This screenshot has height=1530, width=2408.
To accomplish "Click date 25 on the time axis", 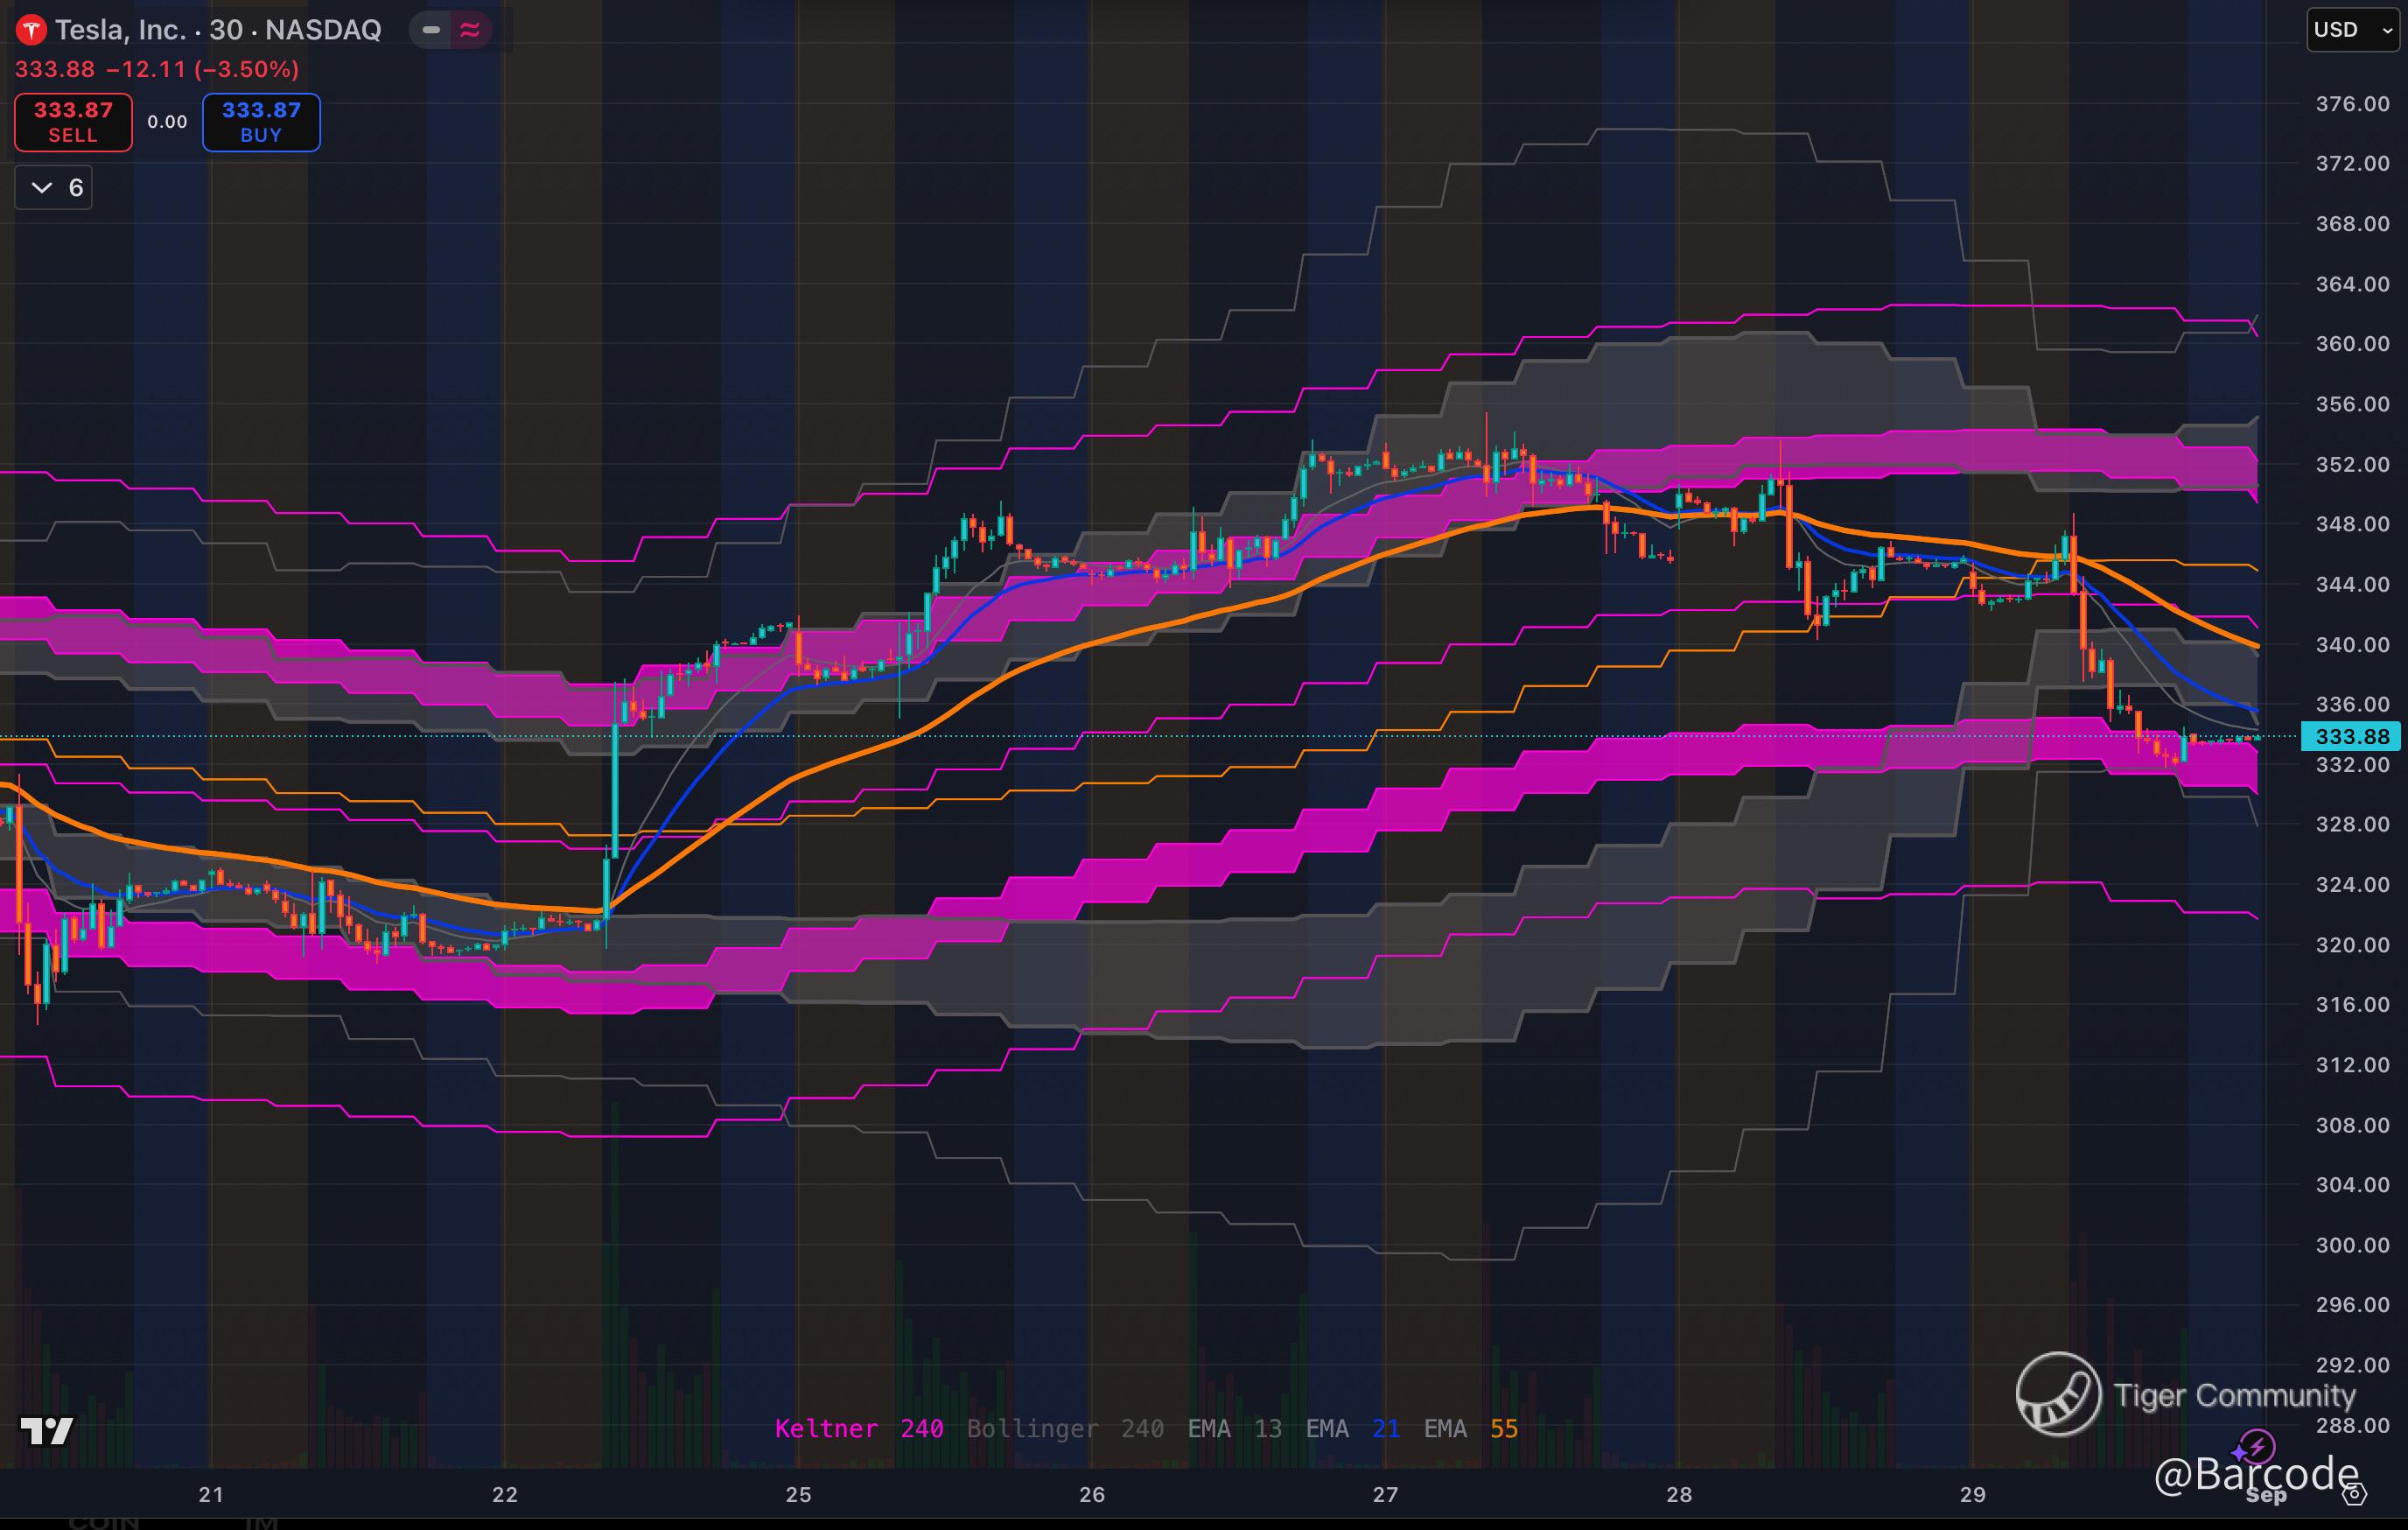I will click(x=798, y=1494).
